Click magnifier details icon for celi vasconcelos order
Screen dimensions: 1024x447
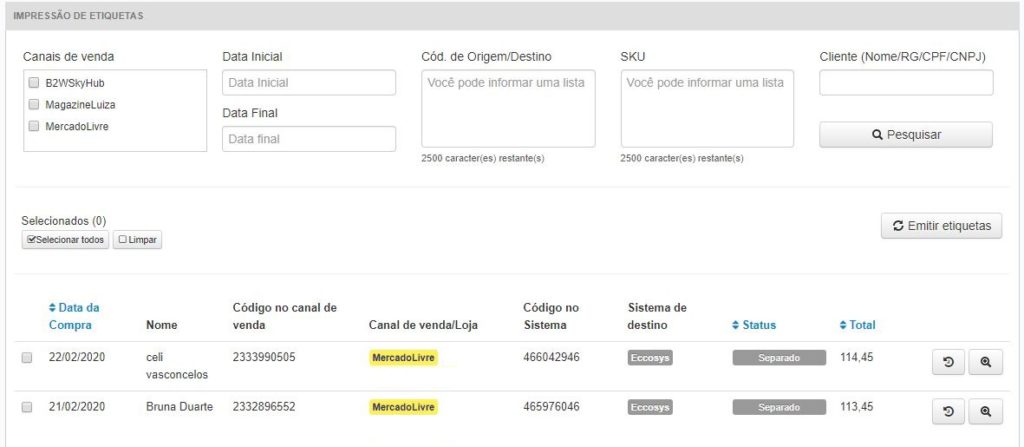(x=985, y=363)
